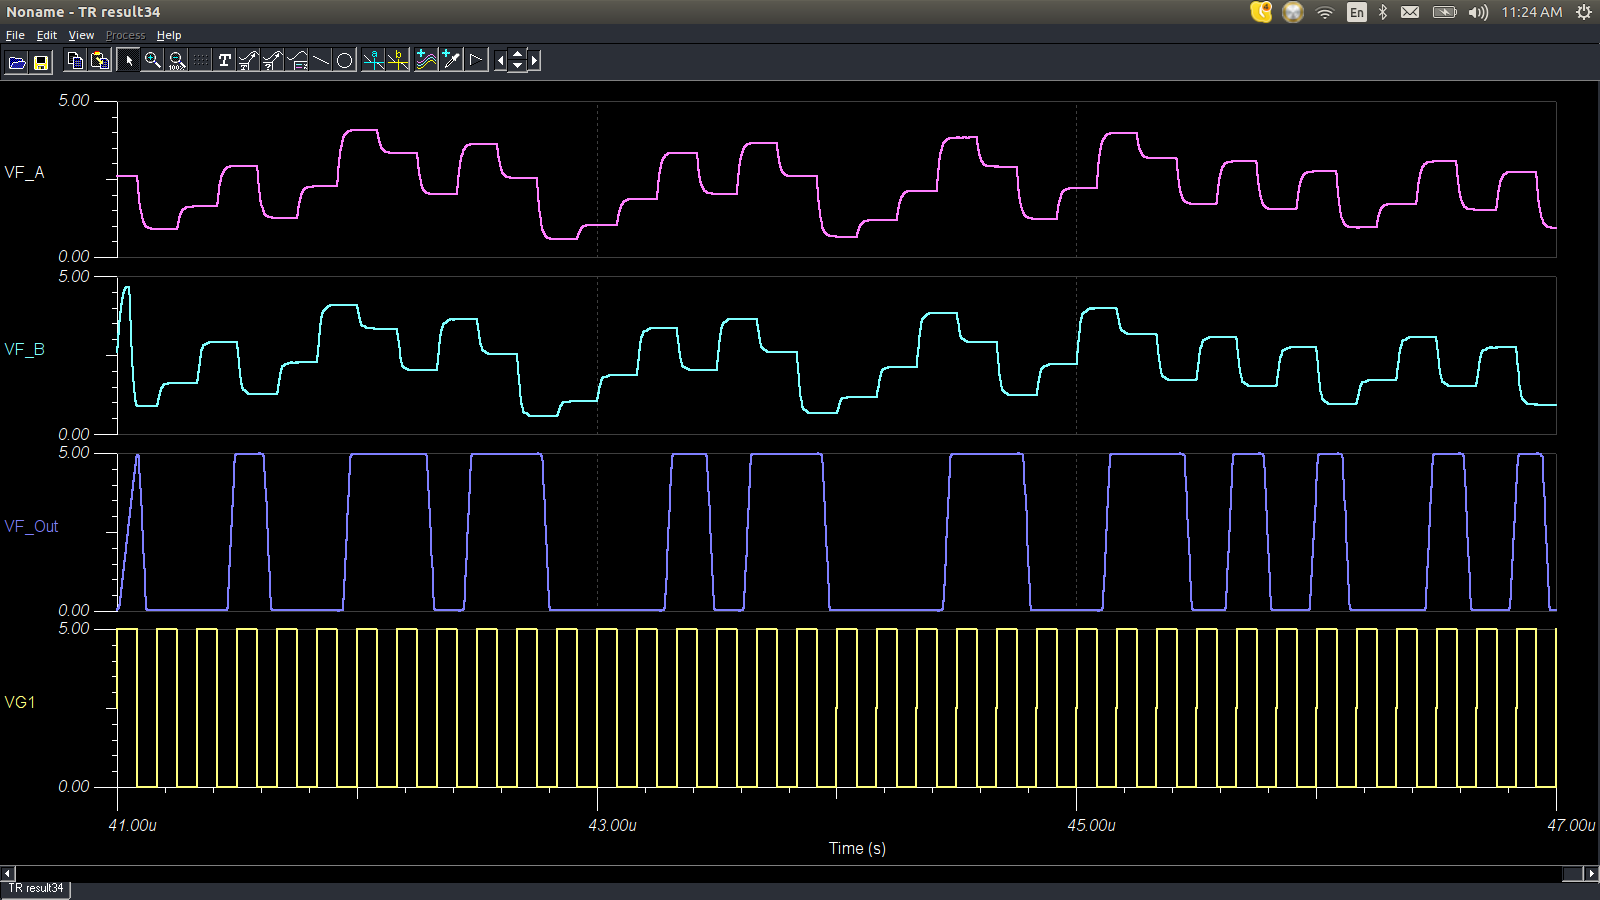Select the ellipse drawing tool
The height and width of the screenshot is (900, 1600).
coord(344,60)
